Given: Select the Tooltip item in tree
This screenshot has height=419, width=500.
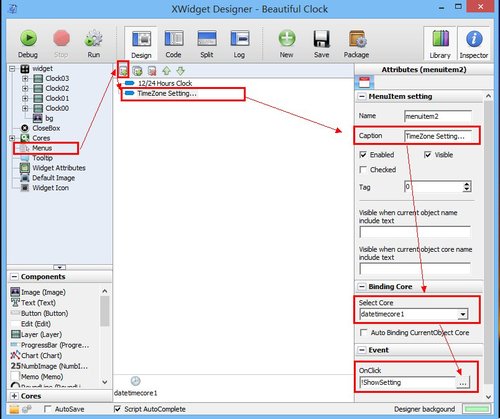Looking at the screenshot, I should point(42,158).
